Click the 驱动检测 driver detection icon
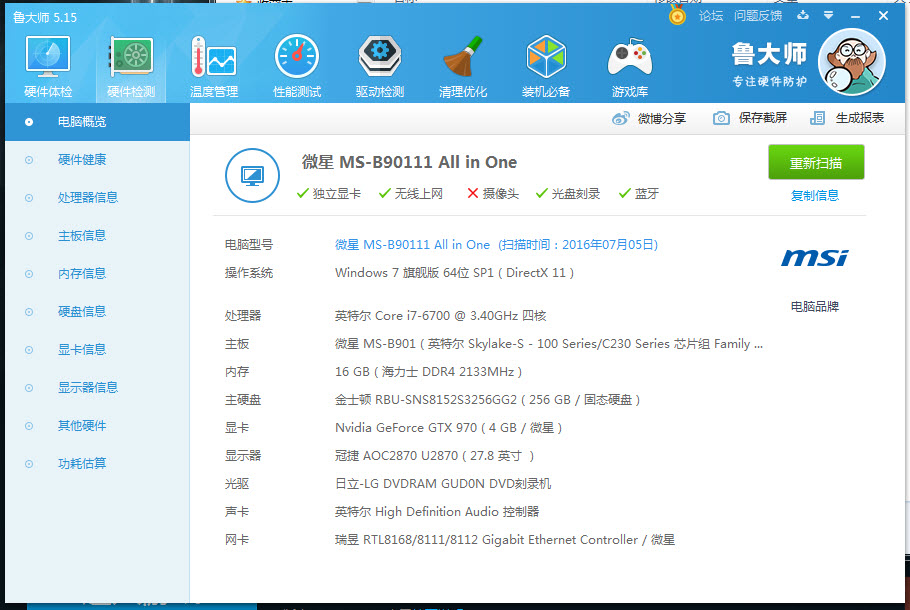 tap(380, 62)
